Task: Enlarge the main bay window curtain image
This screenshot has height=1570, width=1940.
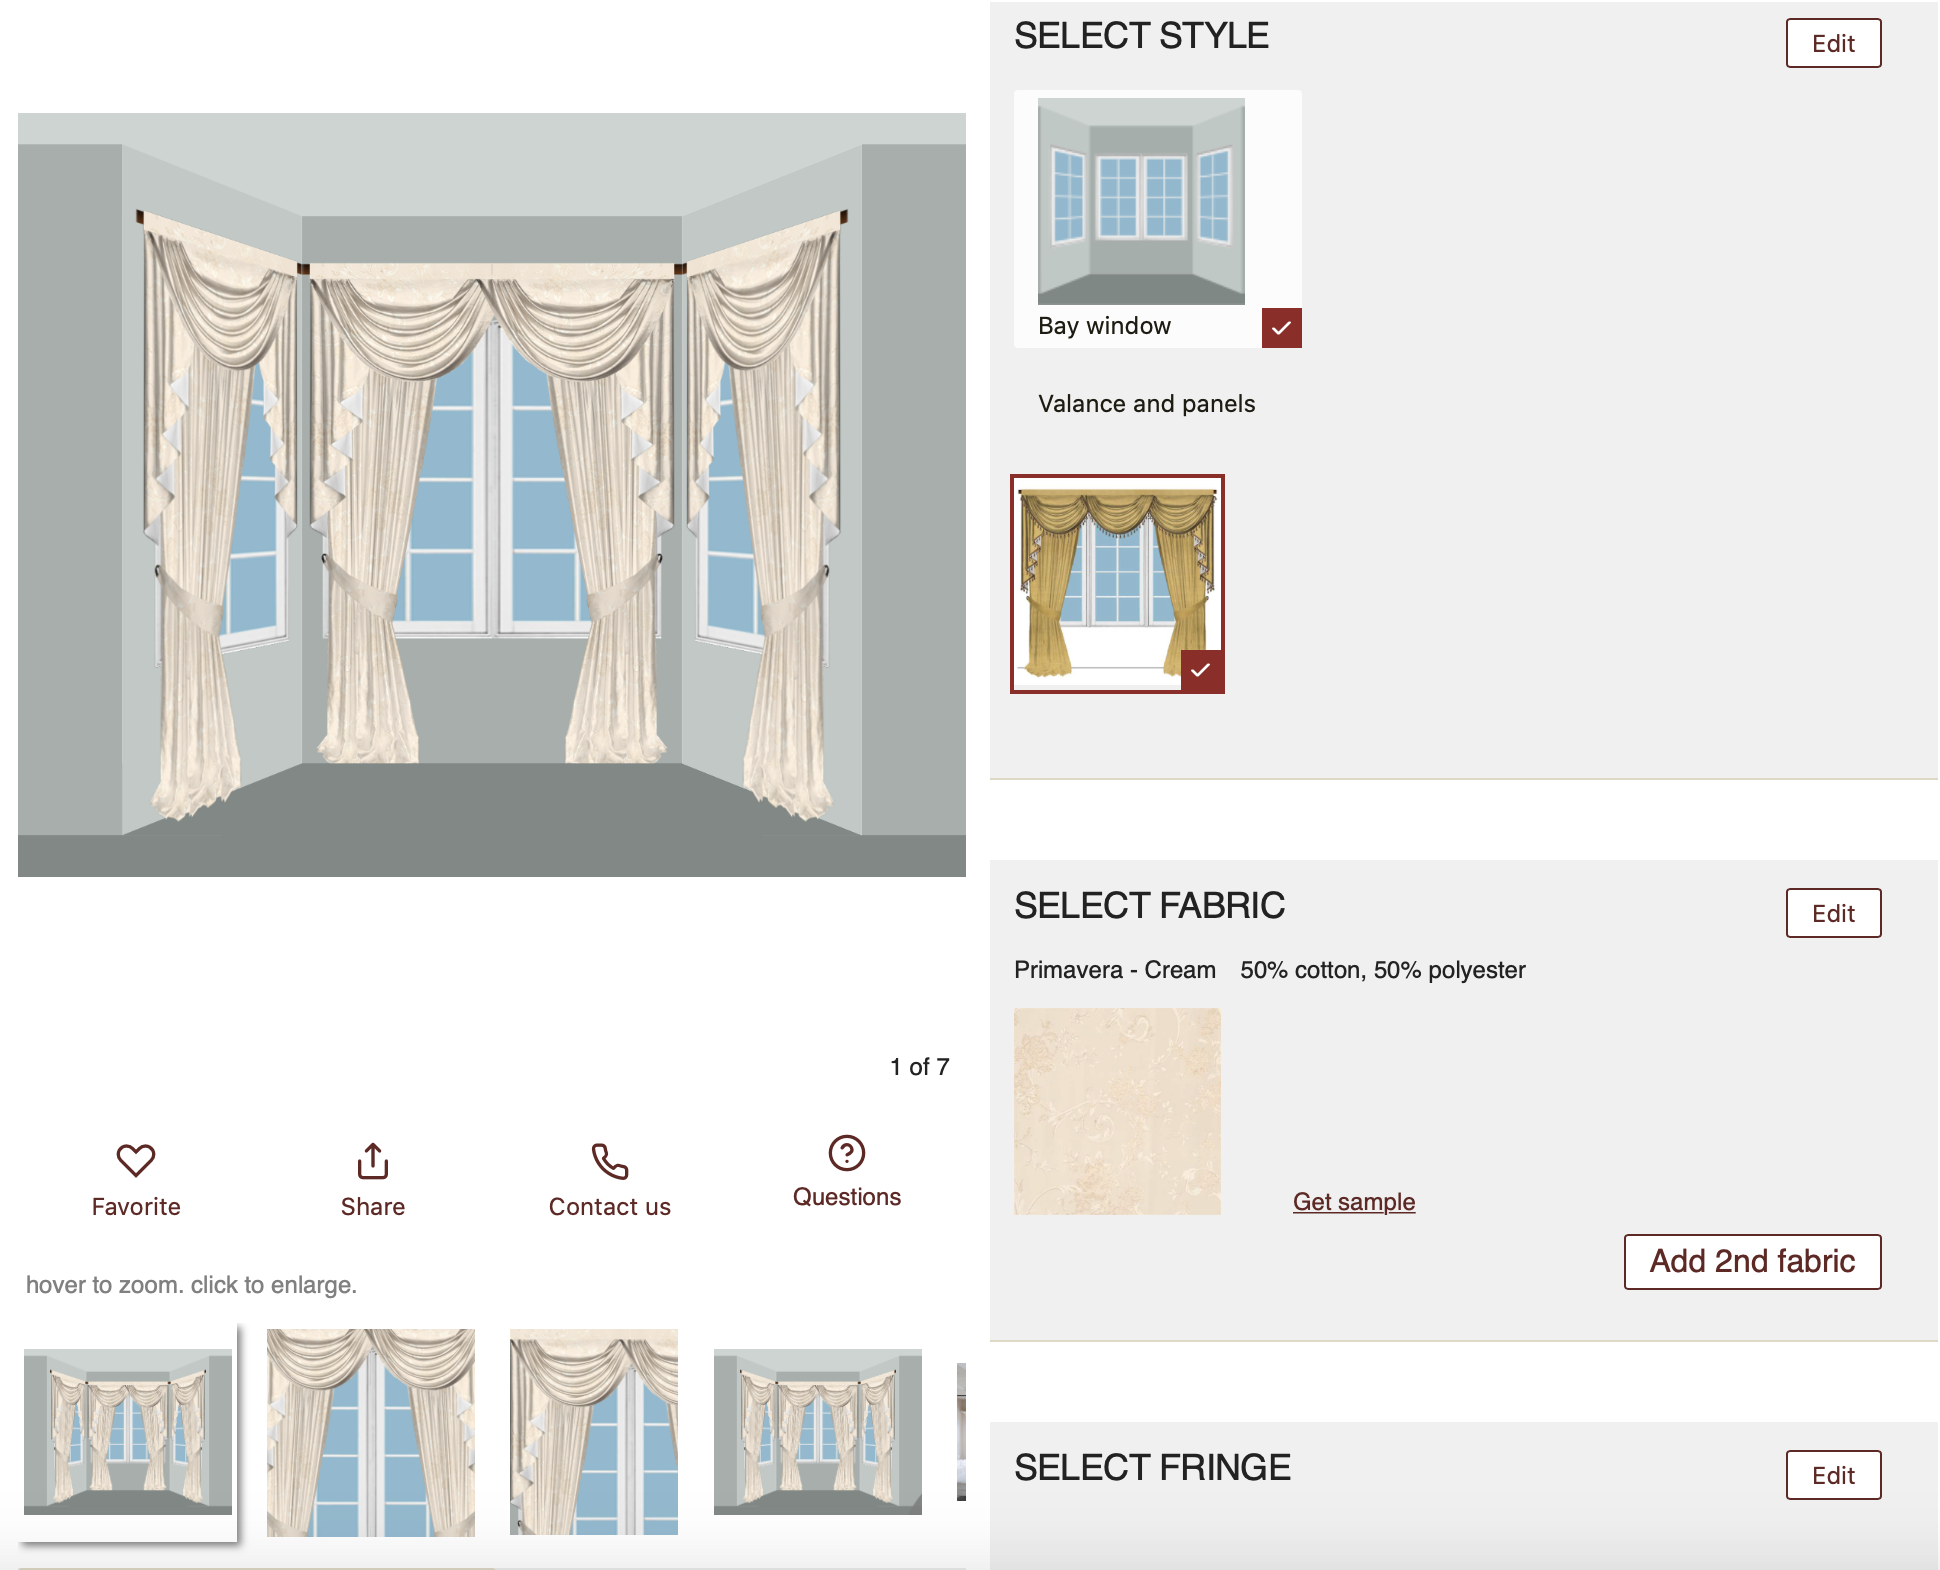Action: click(x=492, y=495)
